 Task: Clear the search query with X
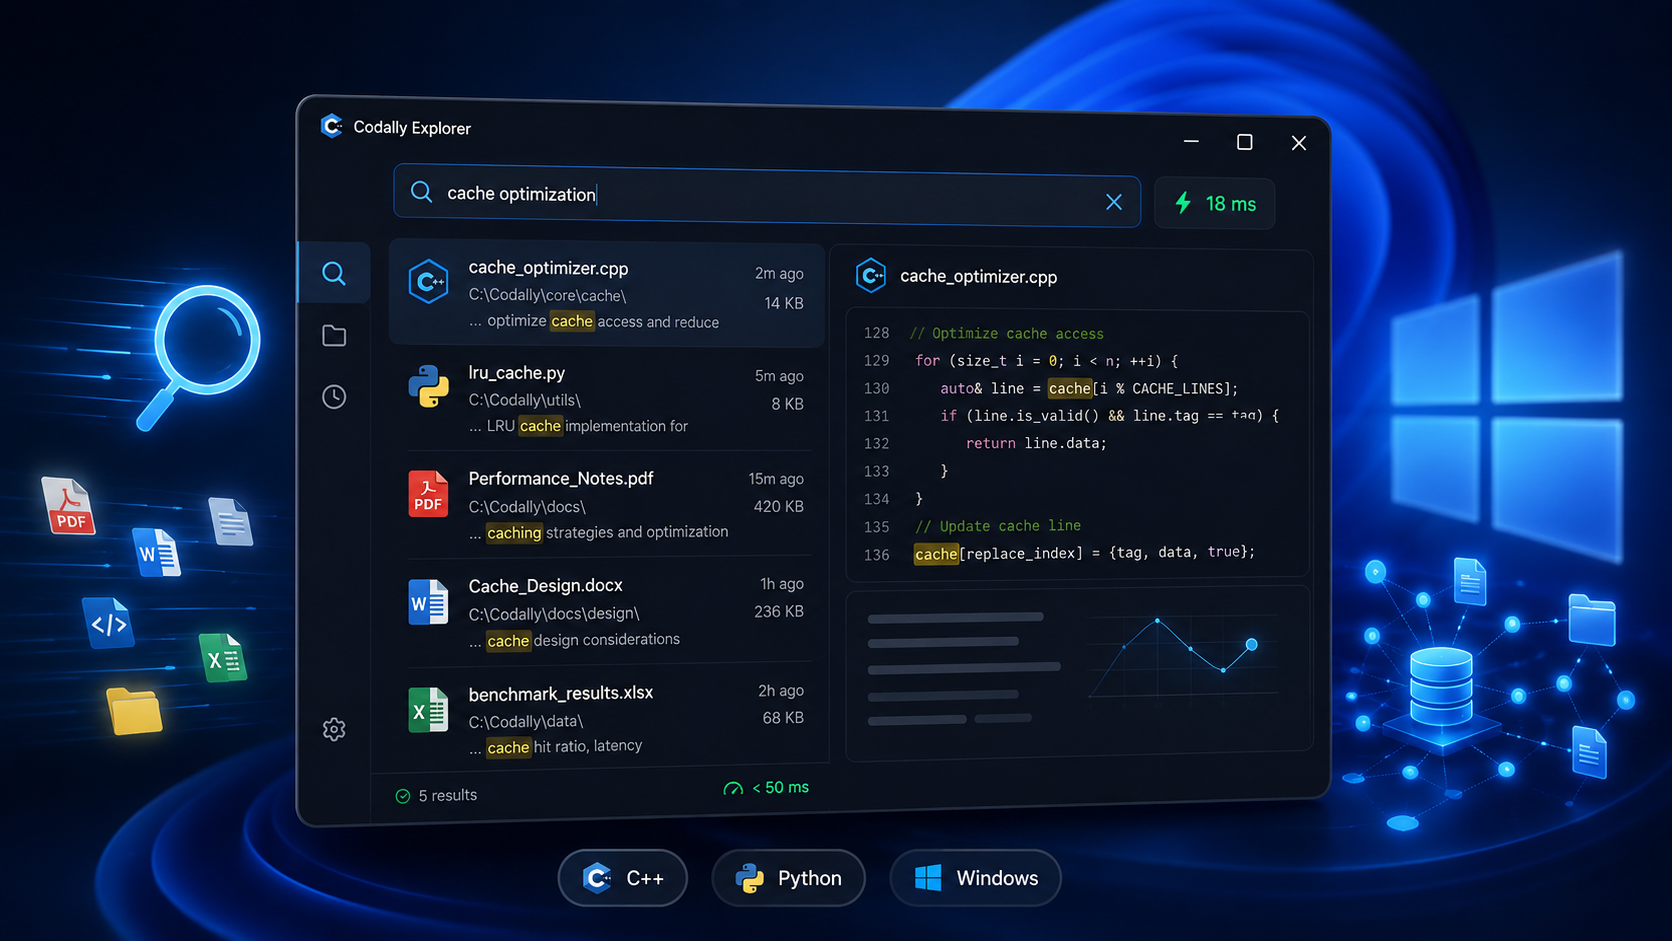(x=1114, y=202)
